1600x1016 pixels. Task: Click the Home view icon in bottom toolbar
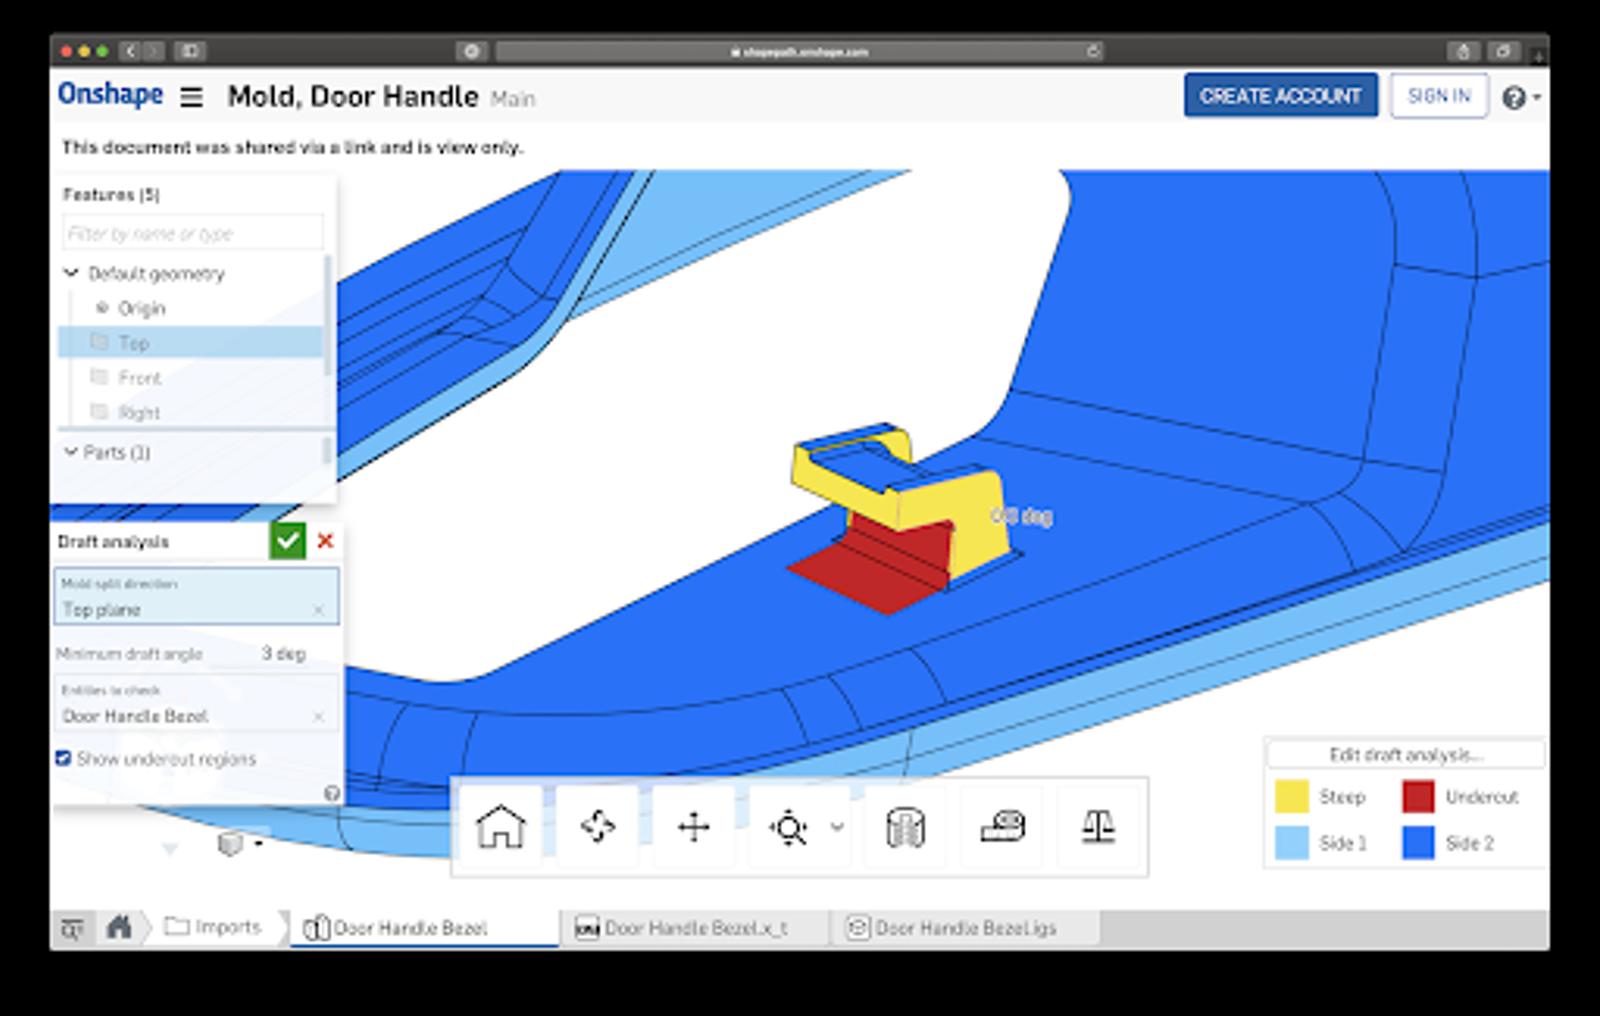500,827
